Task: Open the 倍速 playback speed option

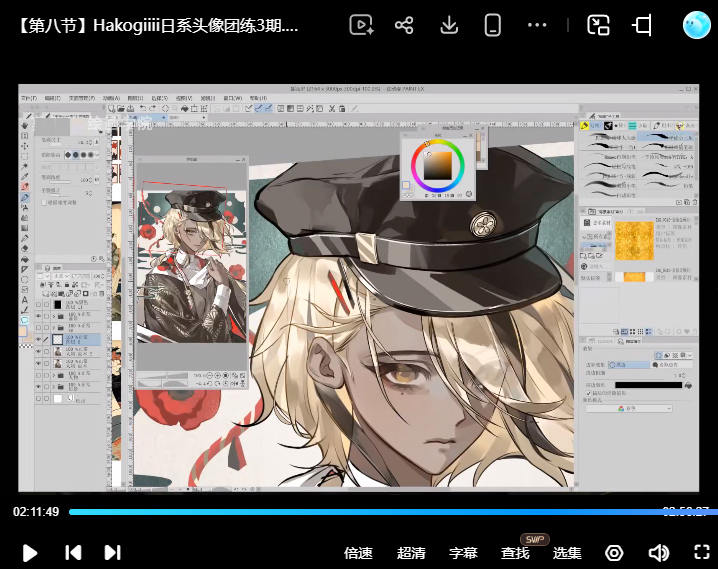Action: [358, 553]
